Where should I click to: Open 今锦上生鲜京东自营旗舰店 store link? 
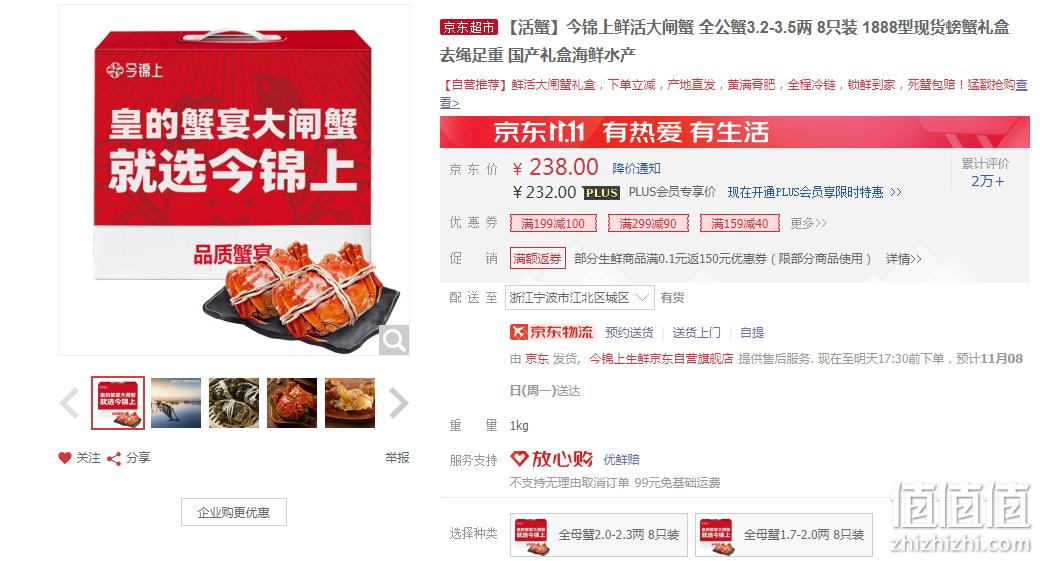tap(661, 359)
